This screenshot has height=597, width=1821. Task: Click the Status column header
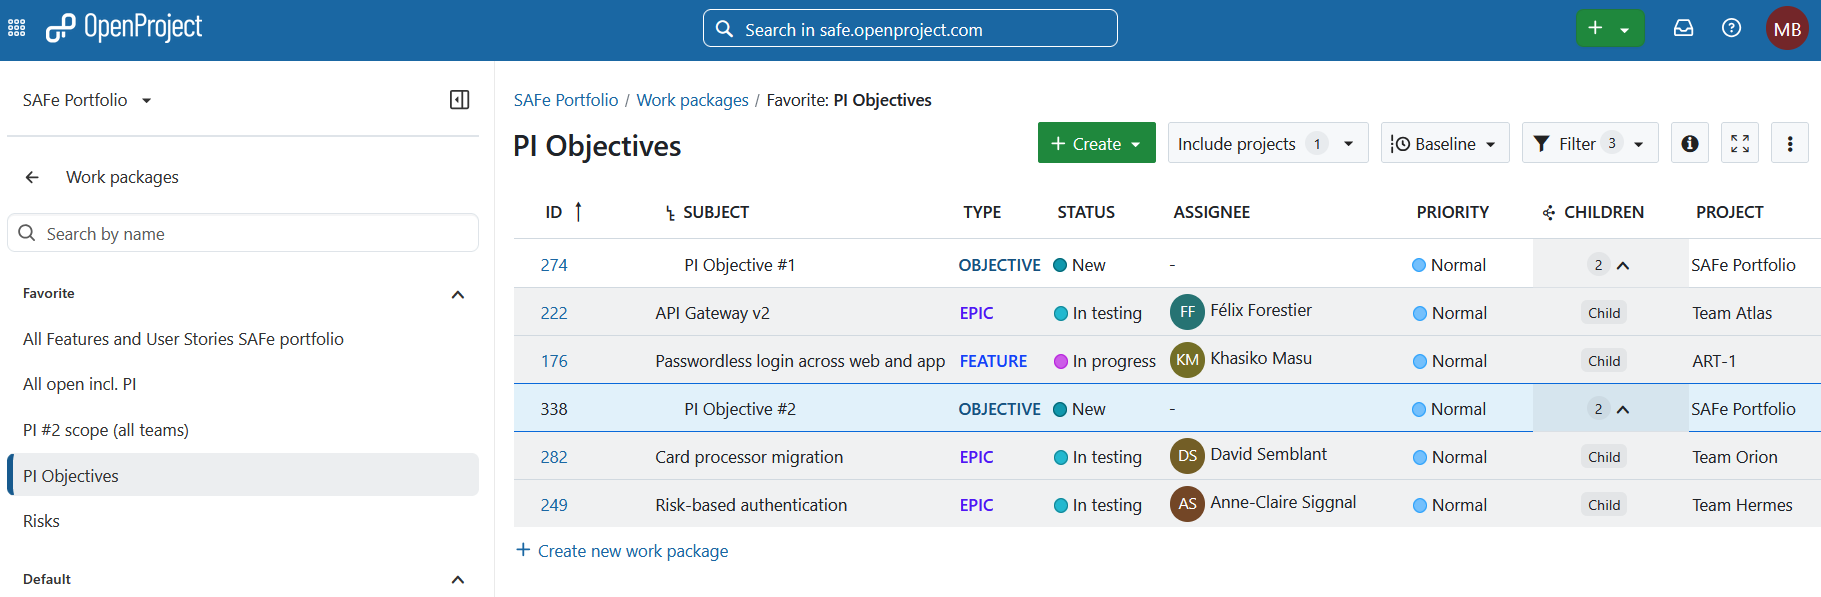click(x=1086, y=212)
